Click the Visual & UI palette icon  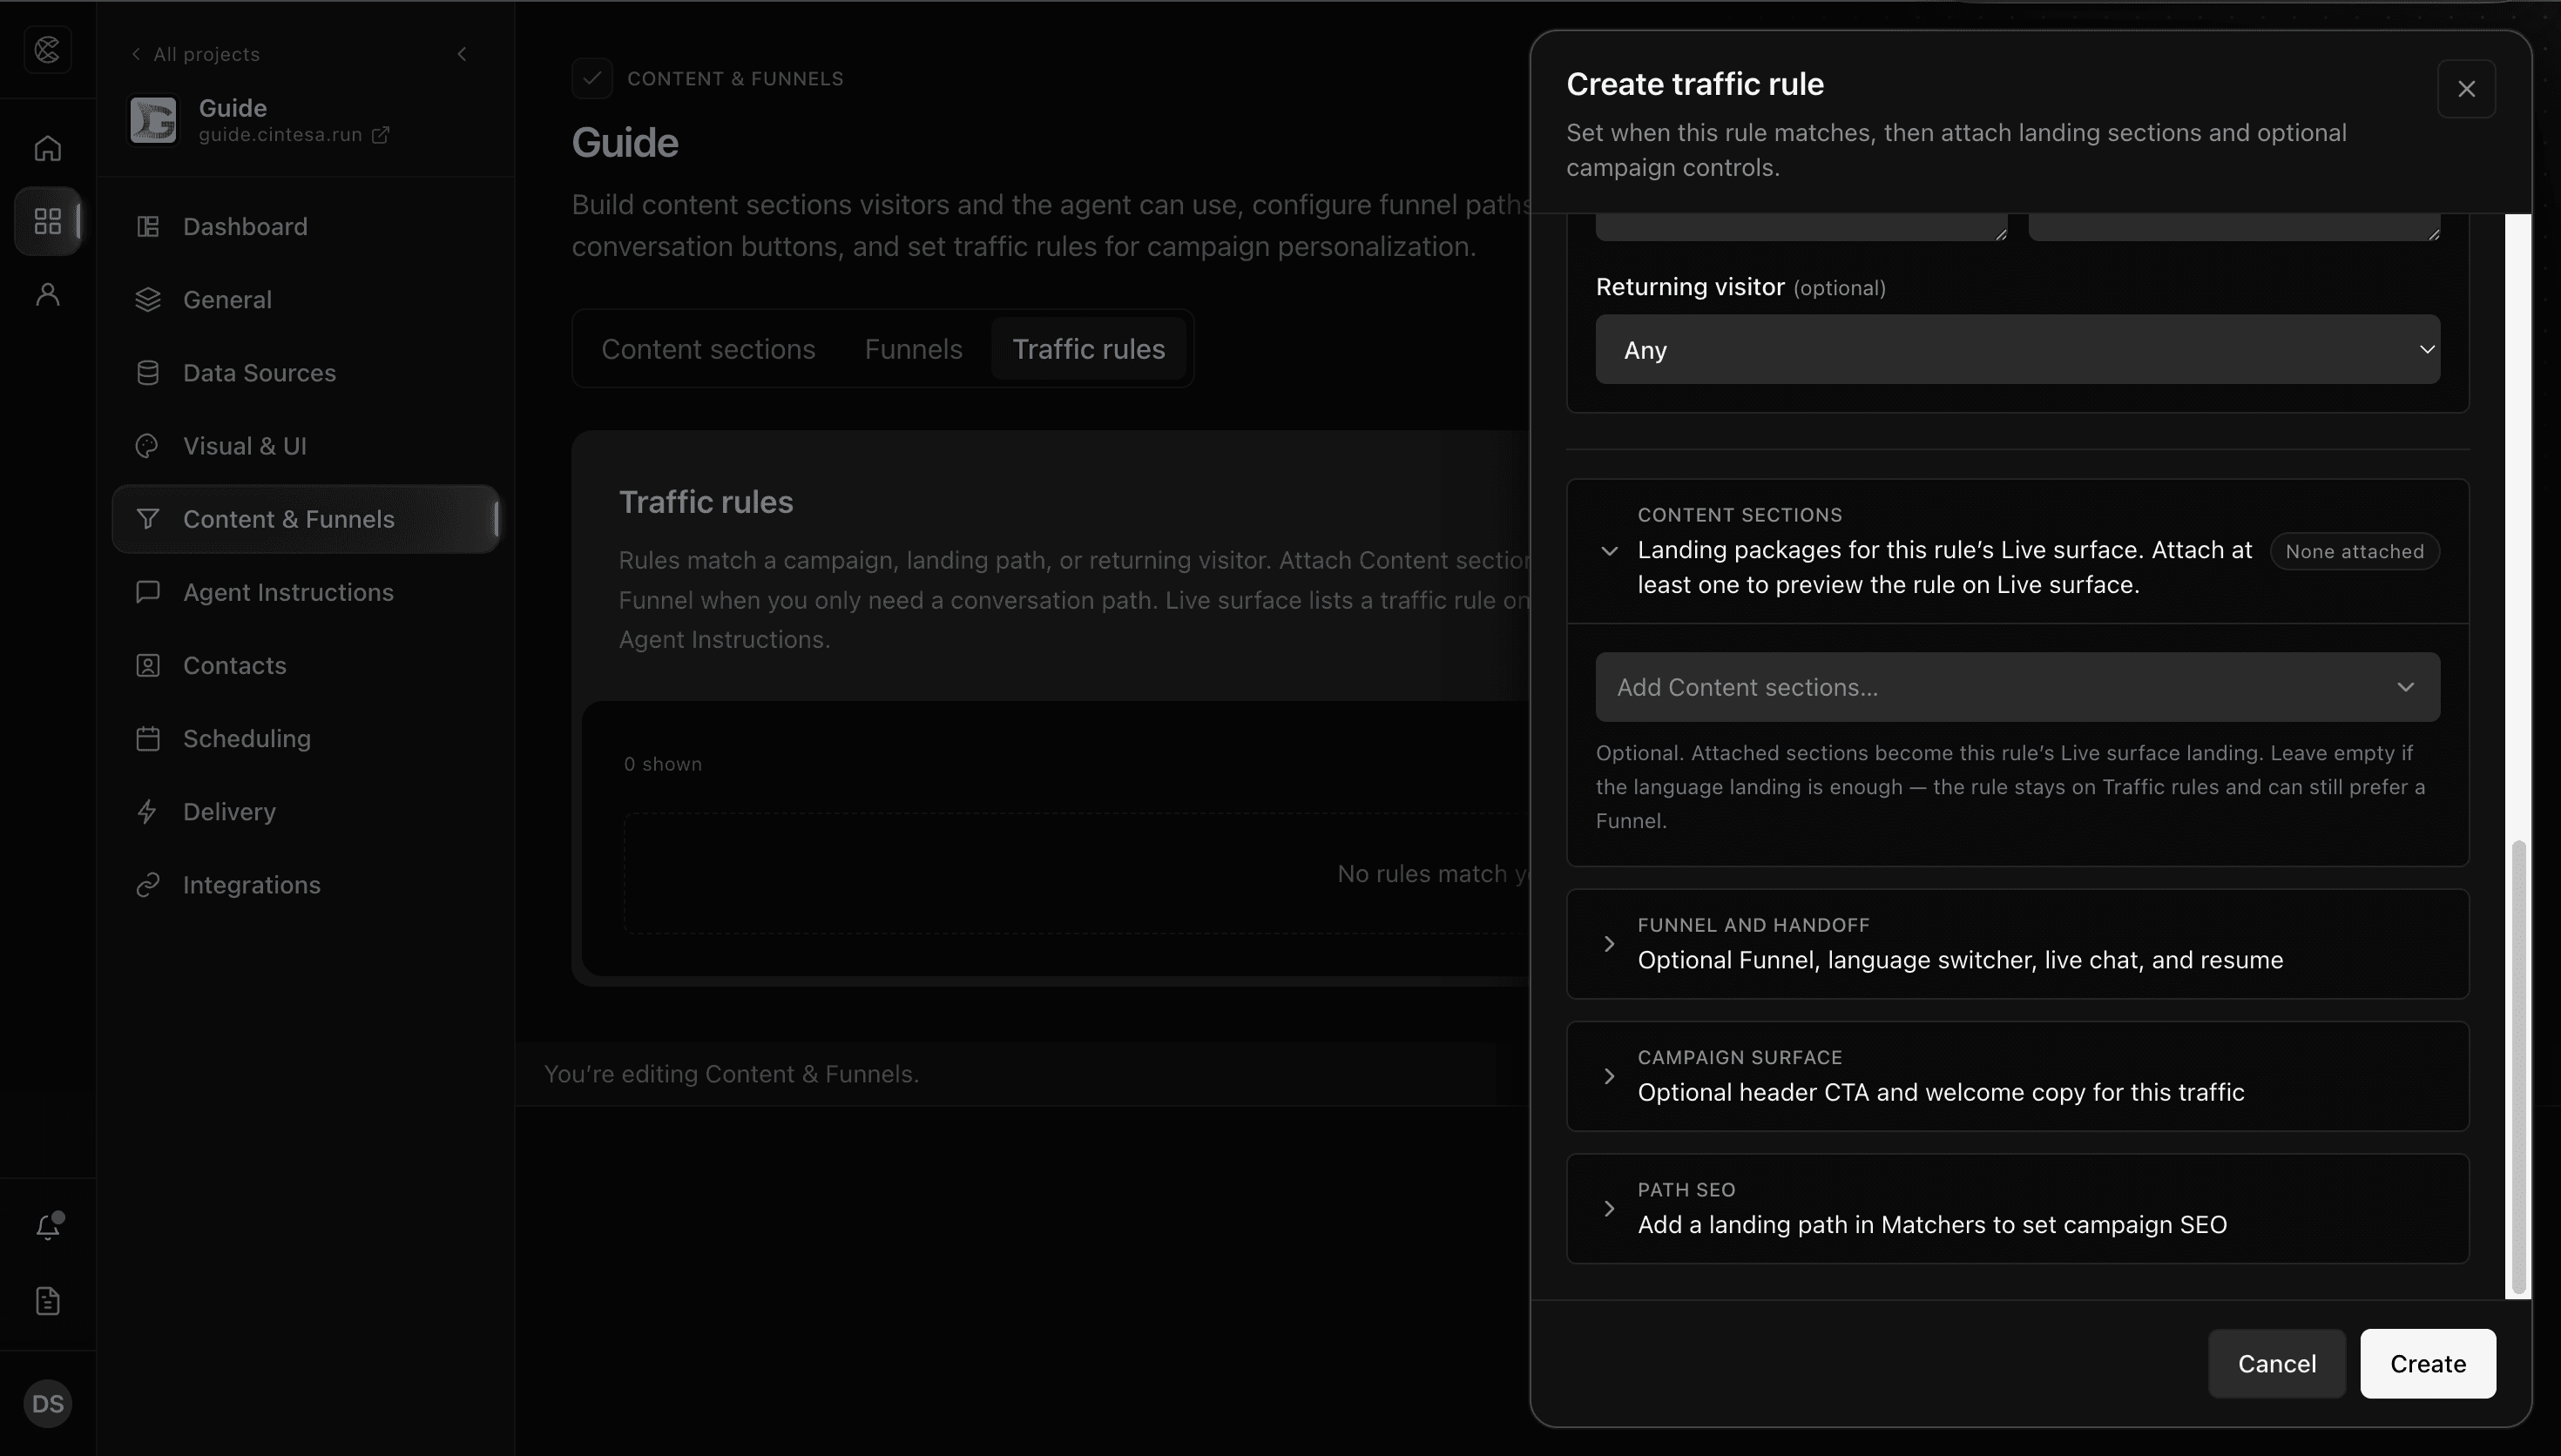[148, 446]
